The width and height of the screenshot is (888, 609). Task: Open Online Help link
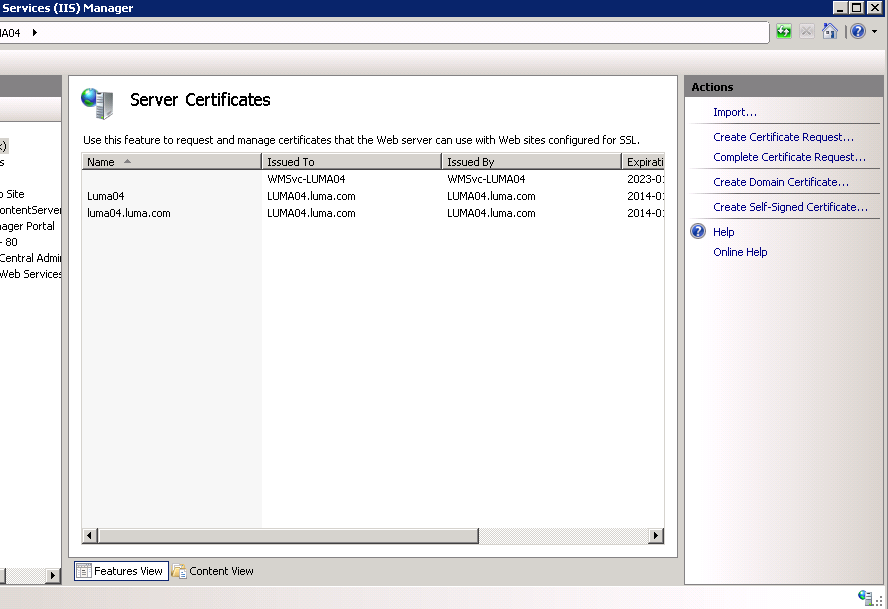[740, 252]
